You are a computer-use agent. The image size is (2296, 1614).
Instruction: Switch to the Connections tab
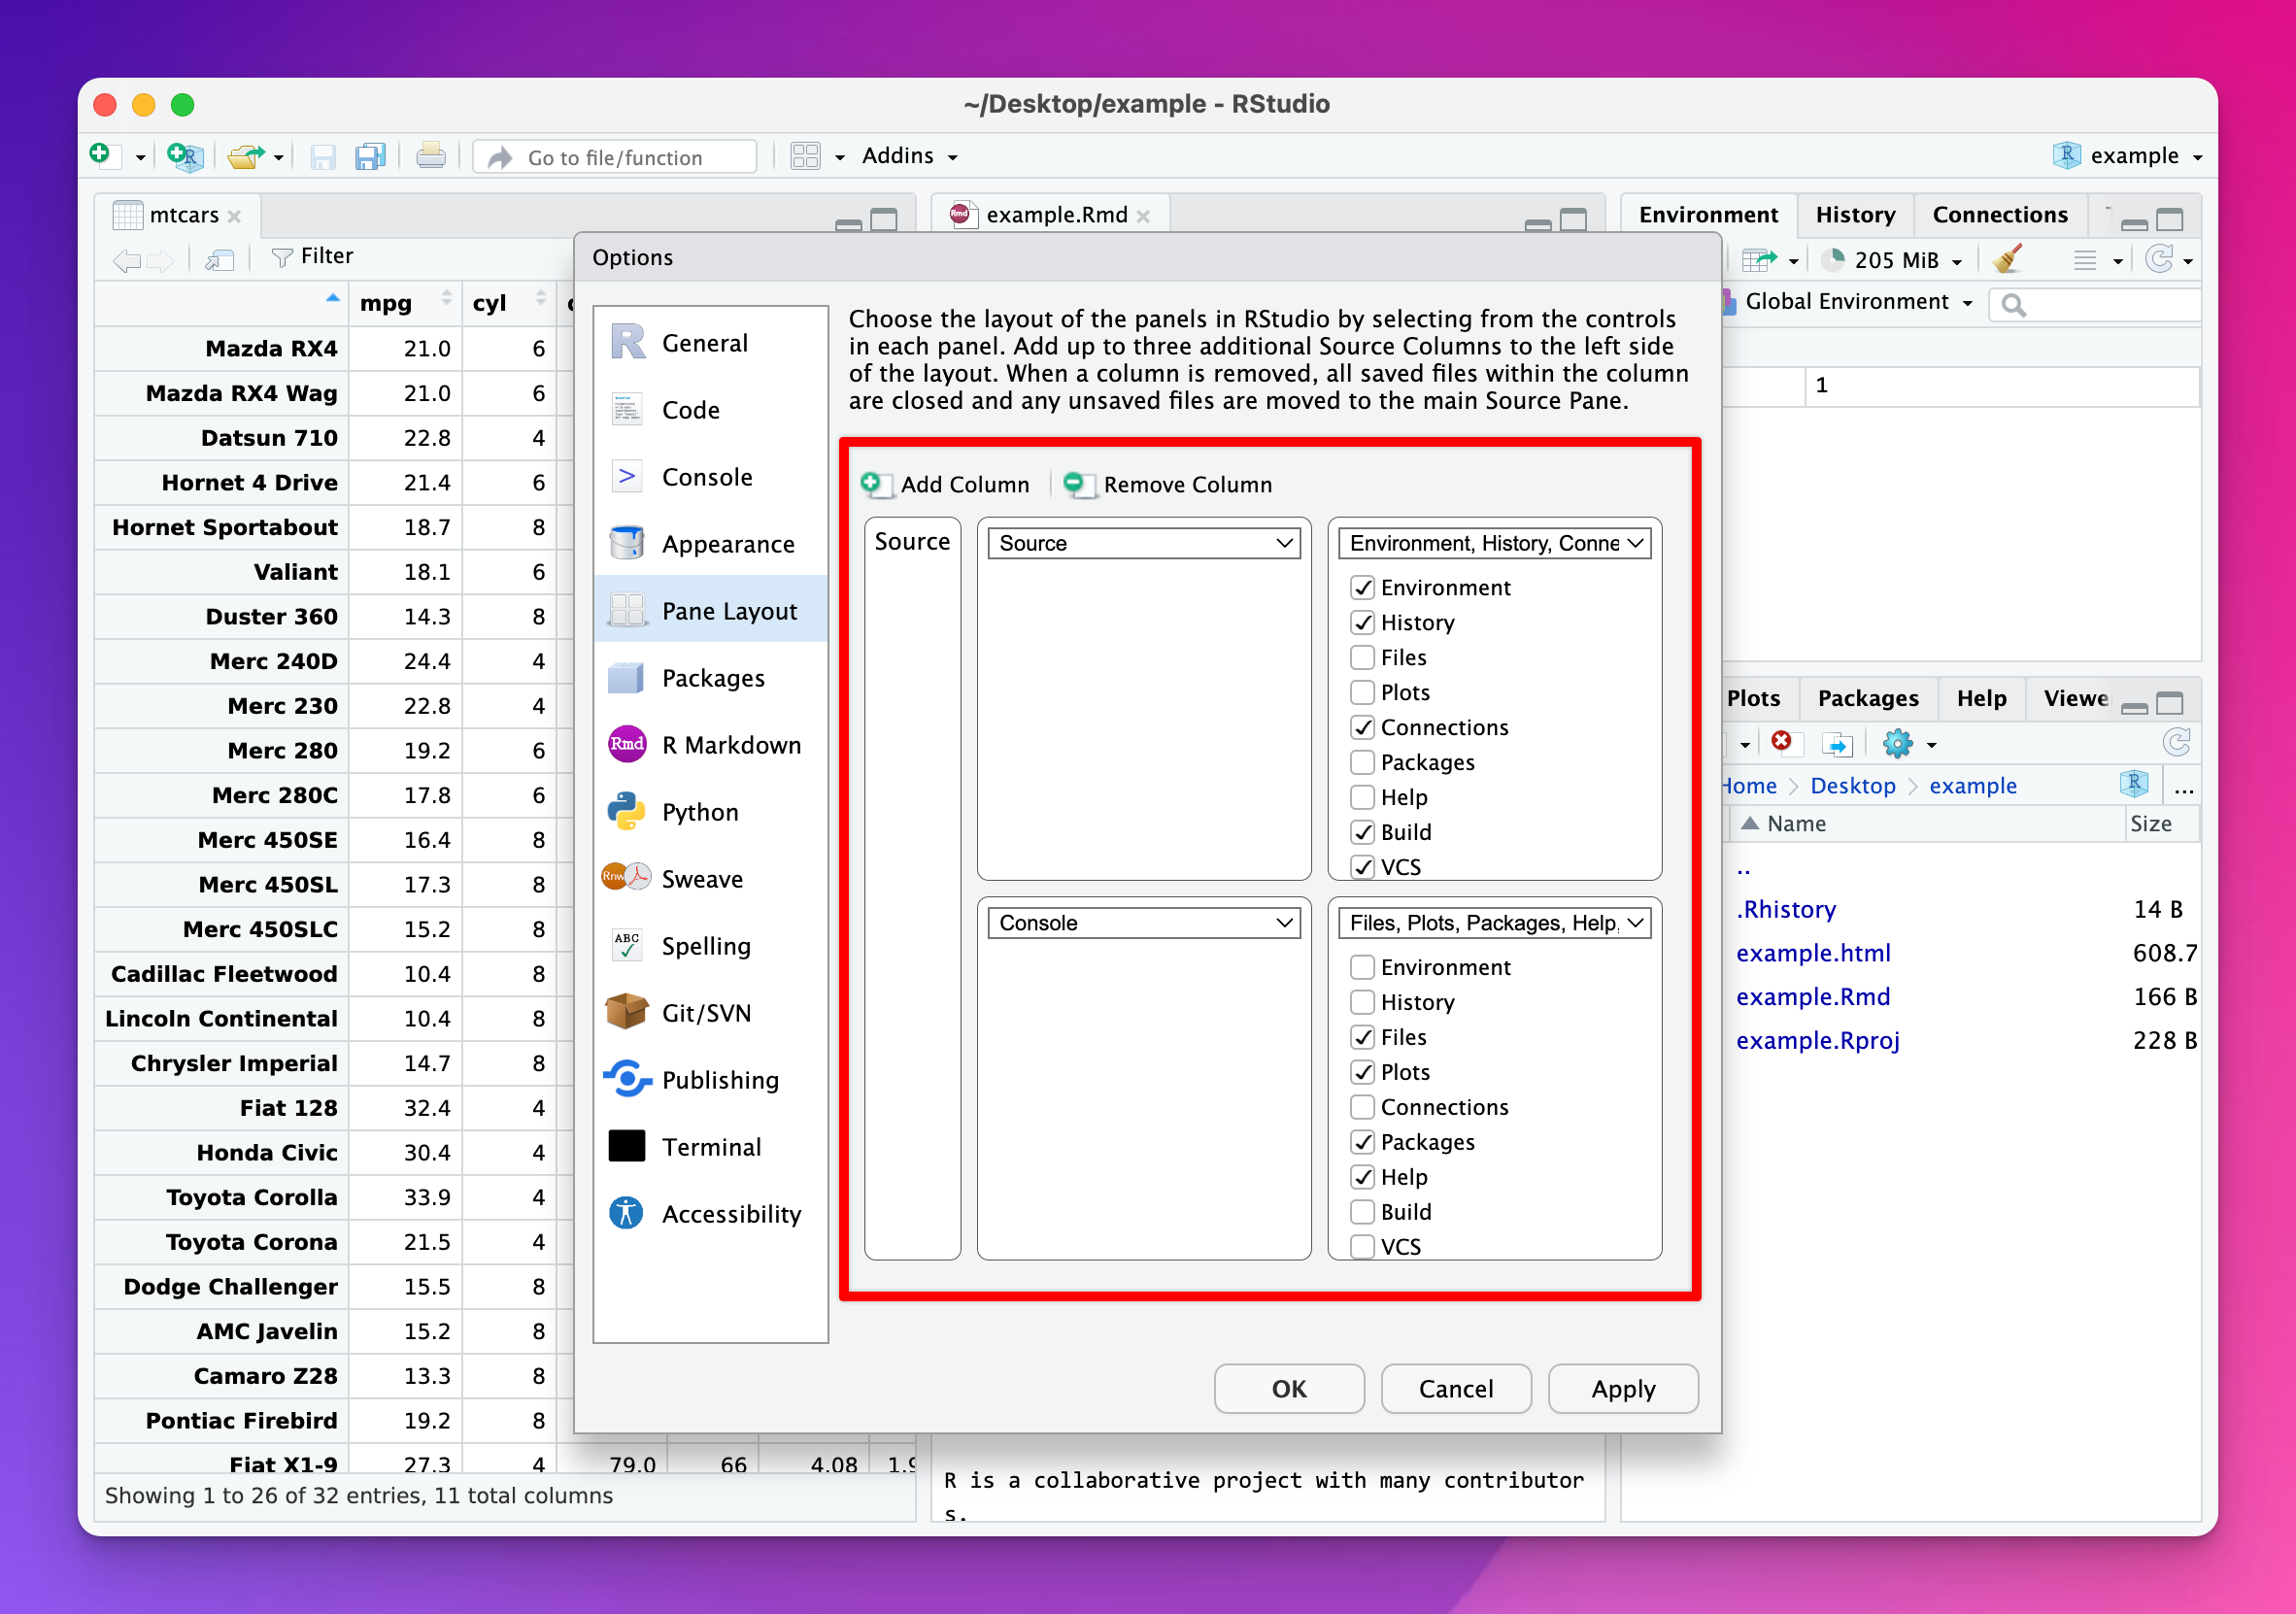[2000, 215]
